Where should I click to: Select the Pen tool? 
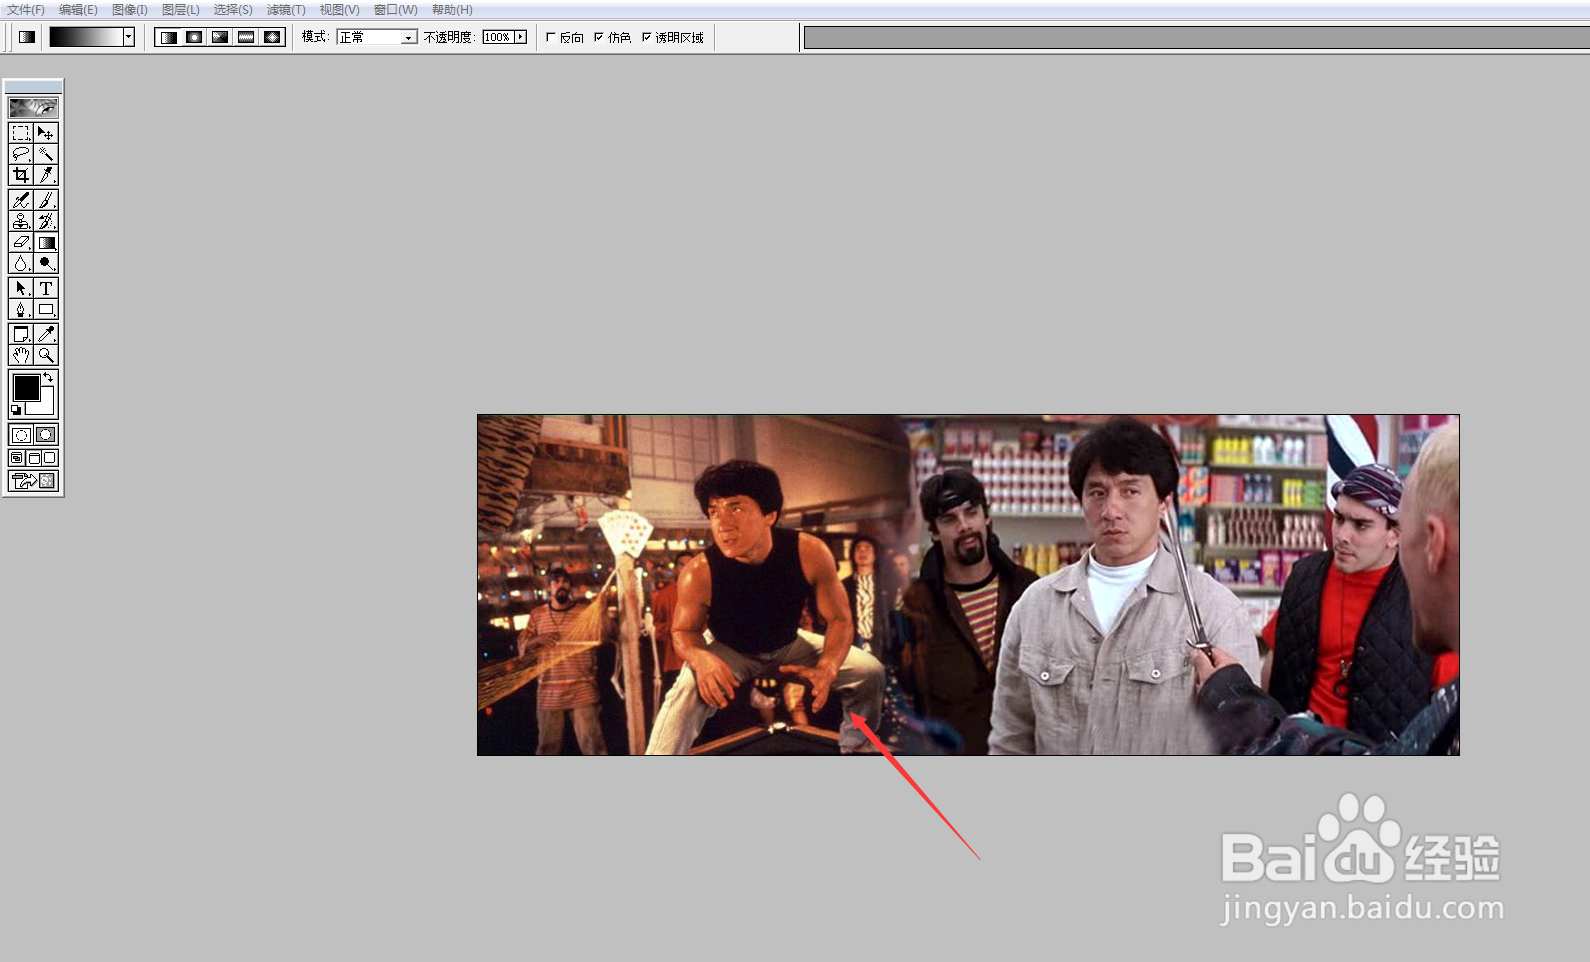click(21, 309)
